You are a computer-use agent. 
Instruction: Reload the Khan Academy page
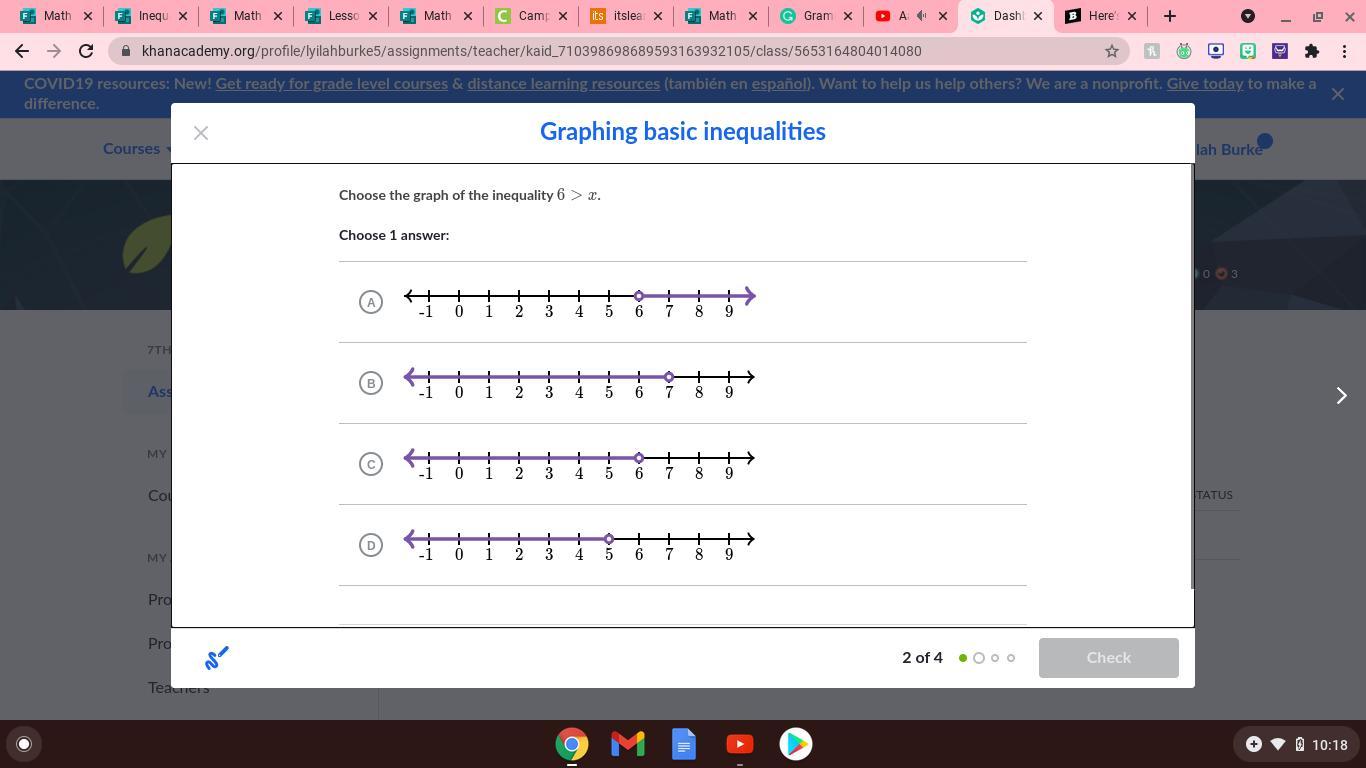pyautogui.click(x=86, y=51)
